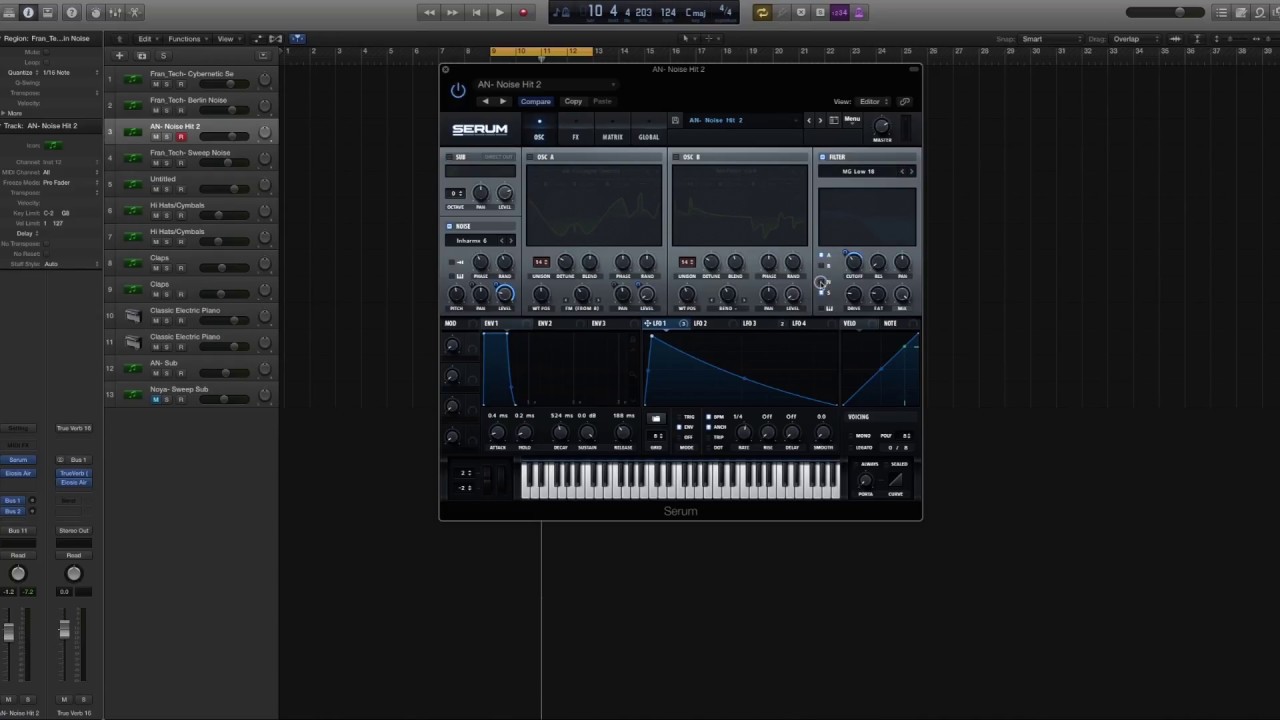Open the Mixer faders icon
This screenshot has height=720, width=1280.
pyautogui.click(x=116, y=12)
